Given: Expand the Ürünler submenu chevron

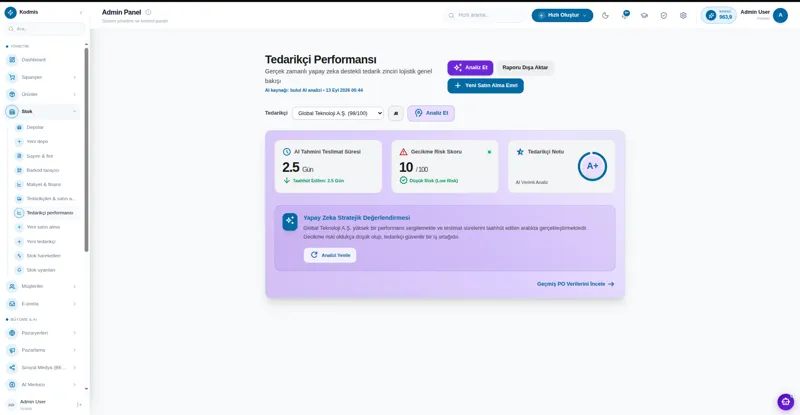Looking at the screenshot, I should [74, 94].
